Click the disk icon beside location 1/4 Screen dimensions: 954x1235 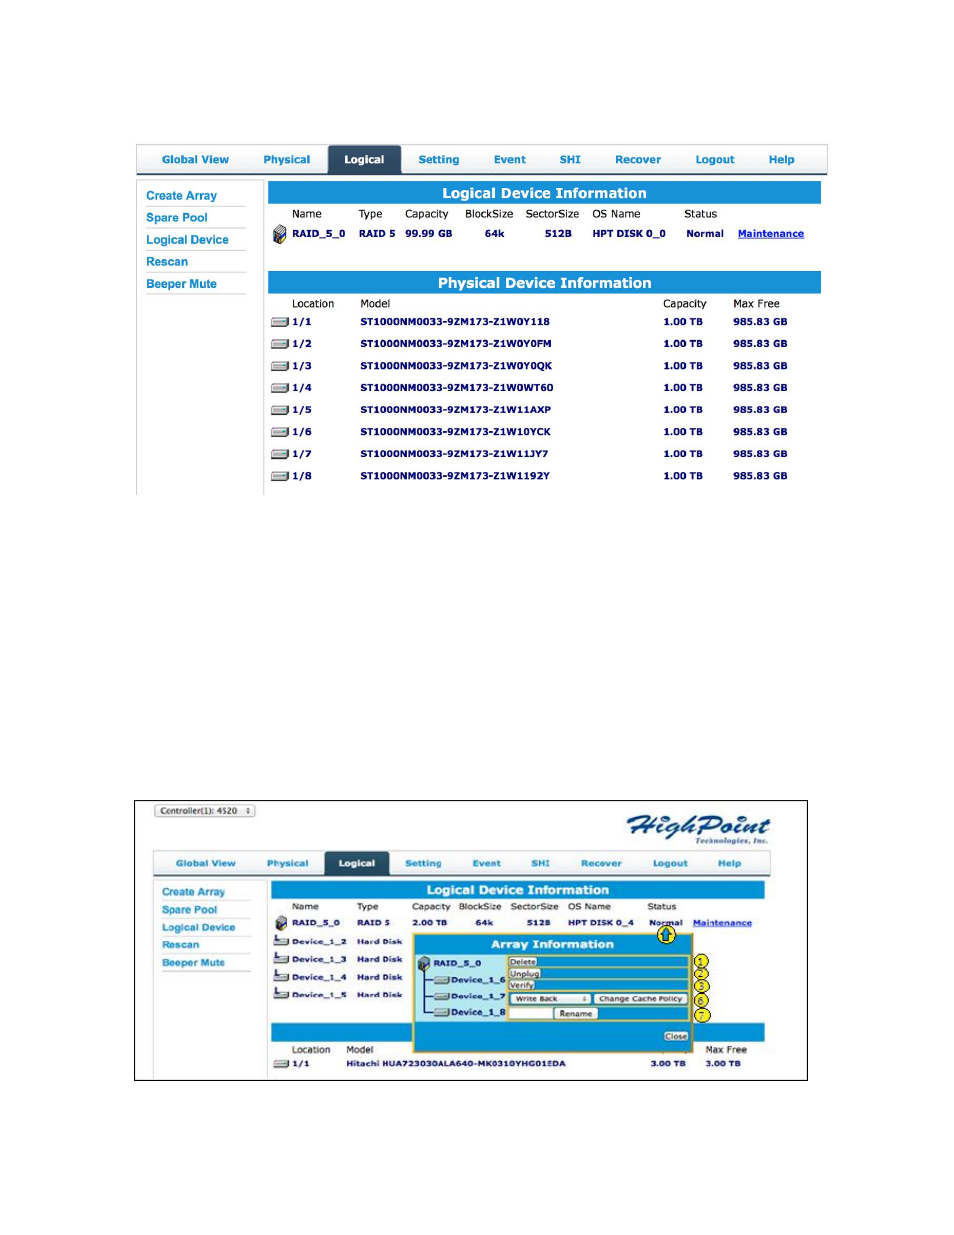pyautogui.click(x=280, y=388)
